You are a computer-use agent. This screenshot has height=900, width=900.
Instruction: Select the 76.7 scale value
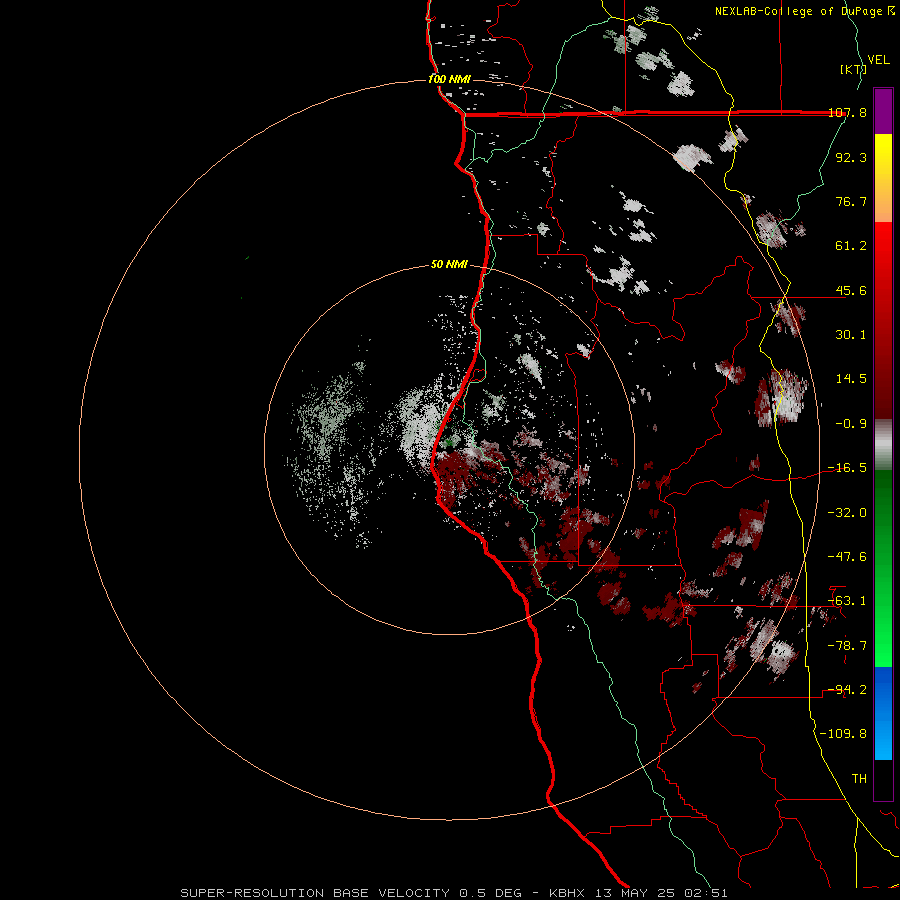click(x=851, y=201)
